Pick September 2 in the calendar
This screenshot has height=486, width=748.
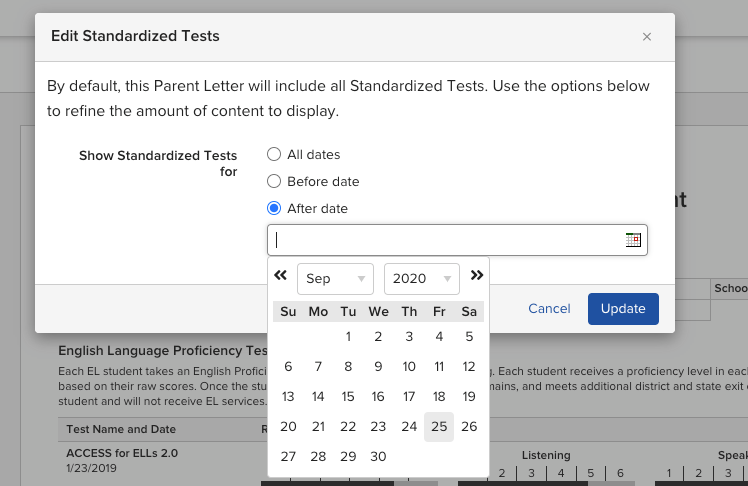pyautogui.click(x=378, y=337)
